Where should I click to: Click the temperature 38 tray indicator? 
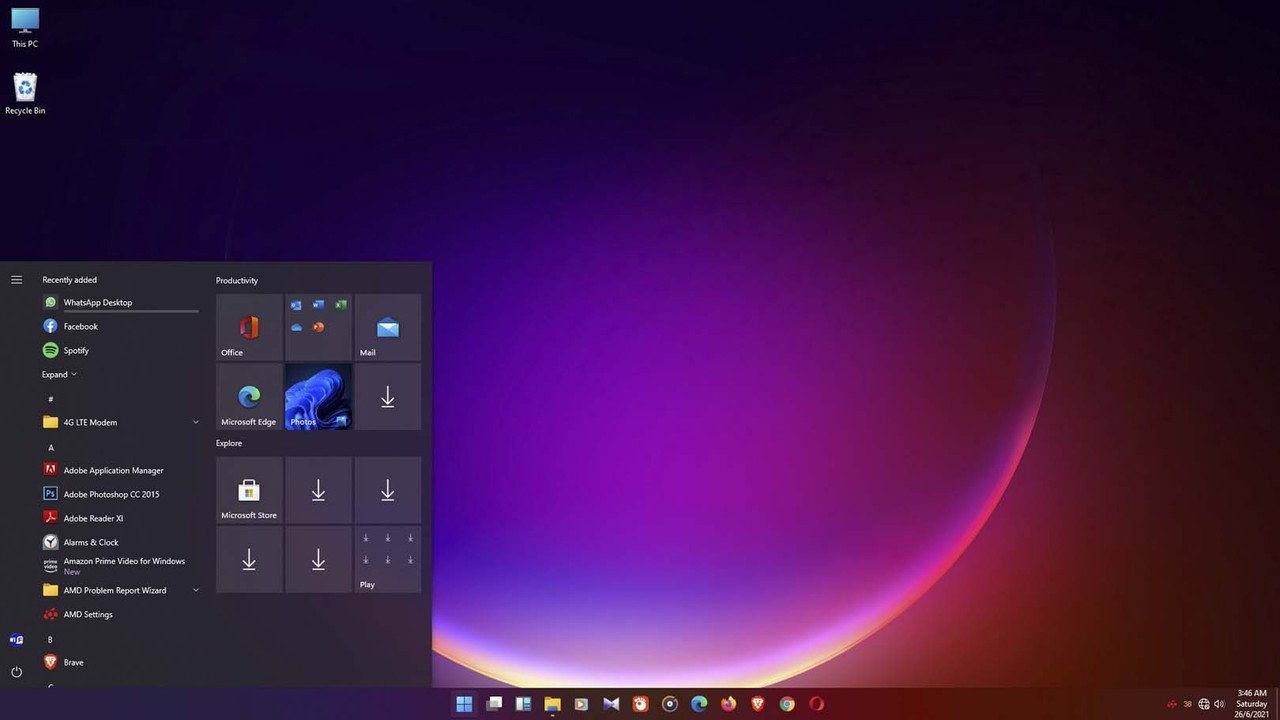(1188, 704)
